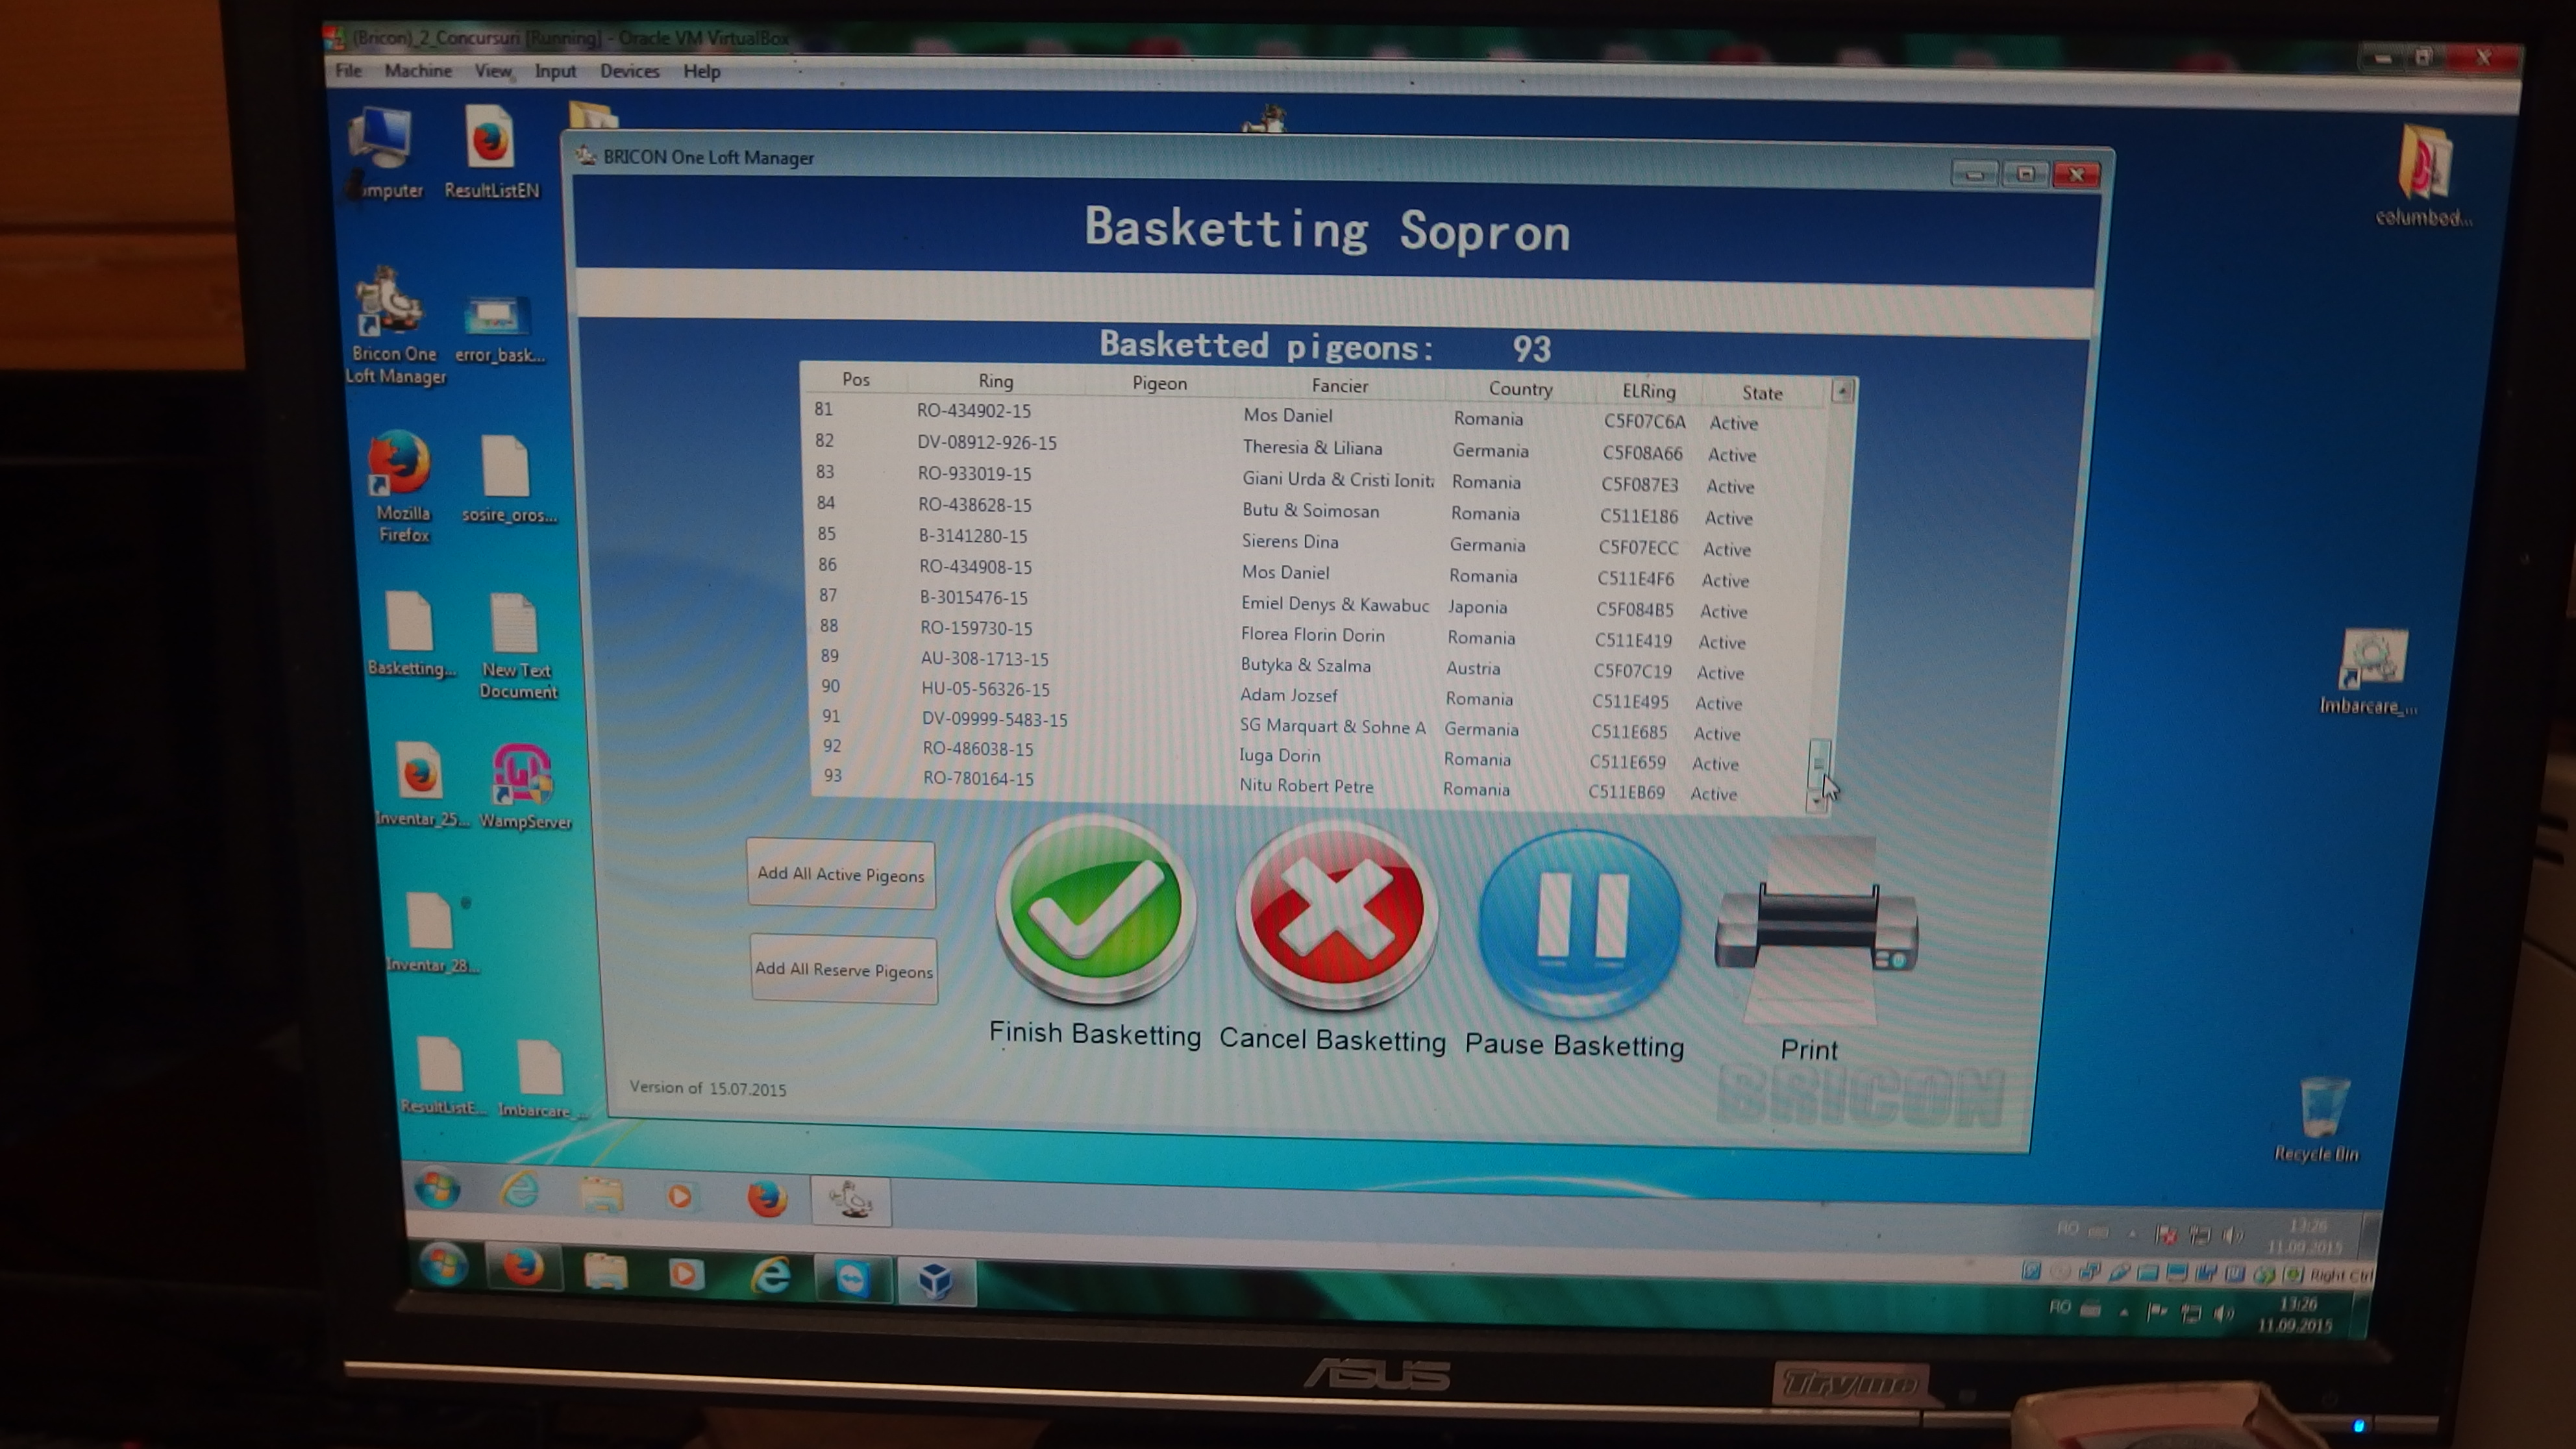Click the Fancier column header

pos(1340,386)
